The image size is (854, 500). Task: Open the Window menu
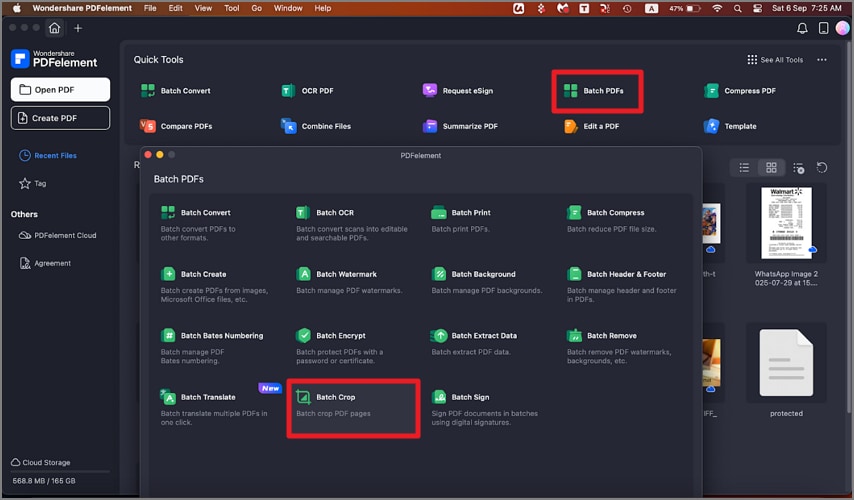288,8
